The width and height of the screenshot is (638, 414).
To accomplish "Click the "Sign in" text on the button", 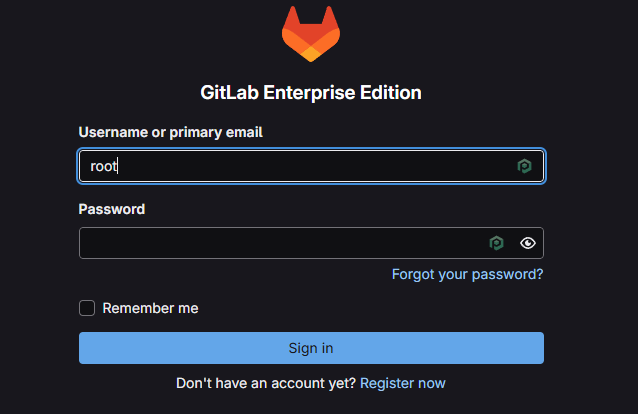I will pos(311,348).
